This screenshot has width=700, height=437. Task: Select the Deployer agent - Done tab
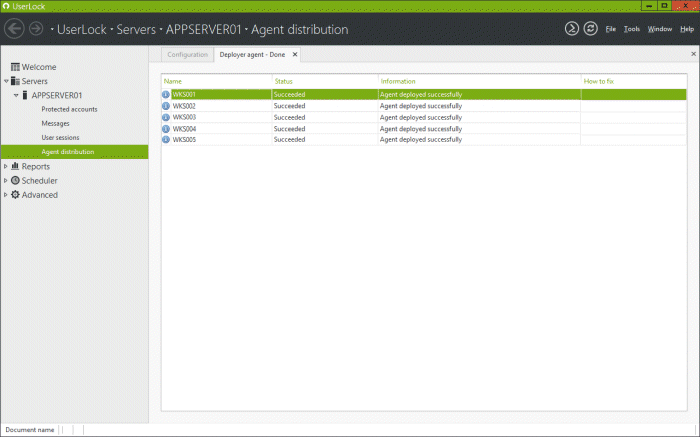point(252,54)
